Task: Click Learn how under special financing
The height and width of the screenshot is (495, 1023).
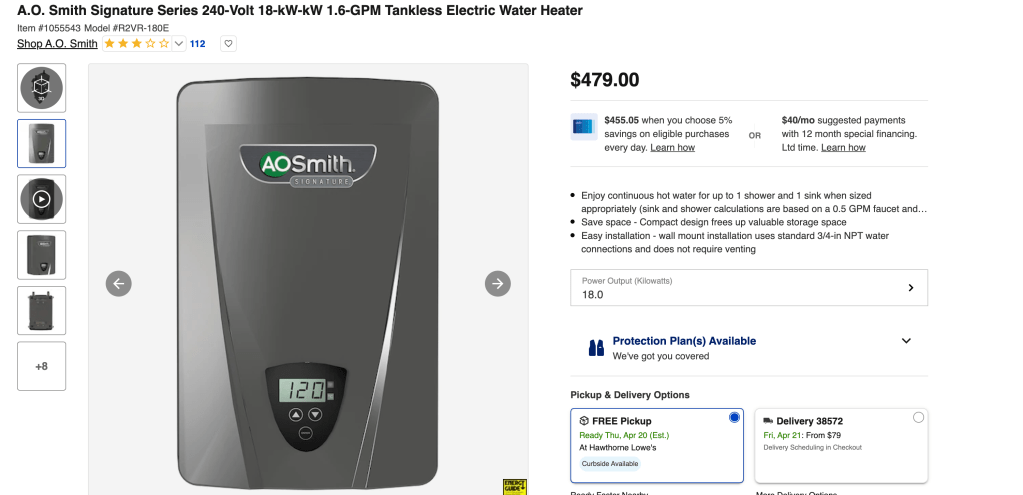Action: (x=843, y=147)
